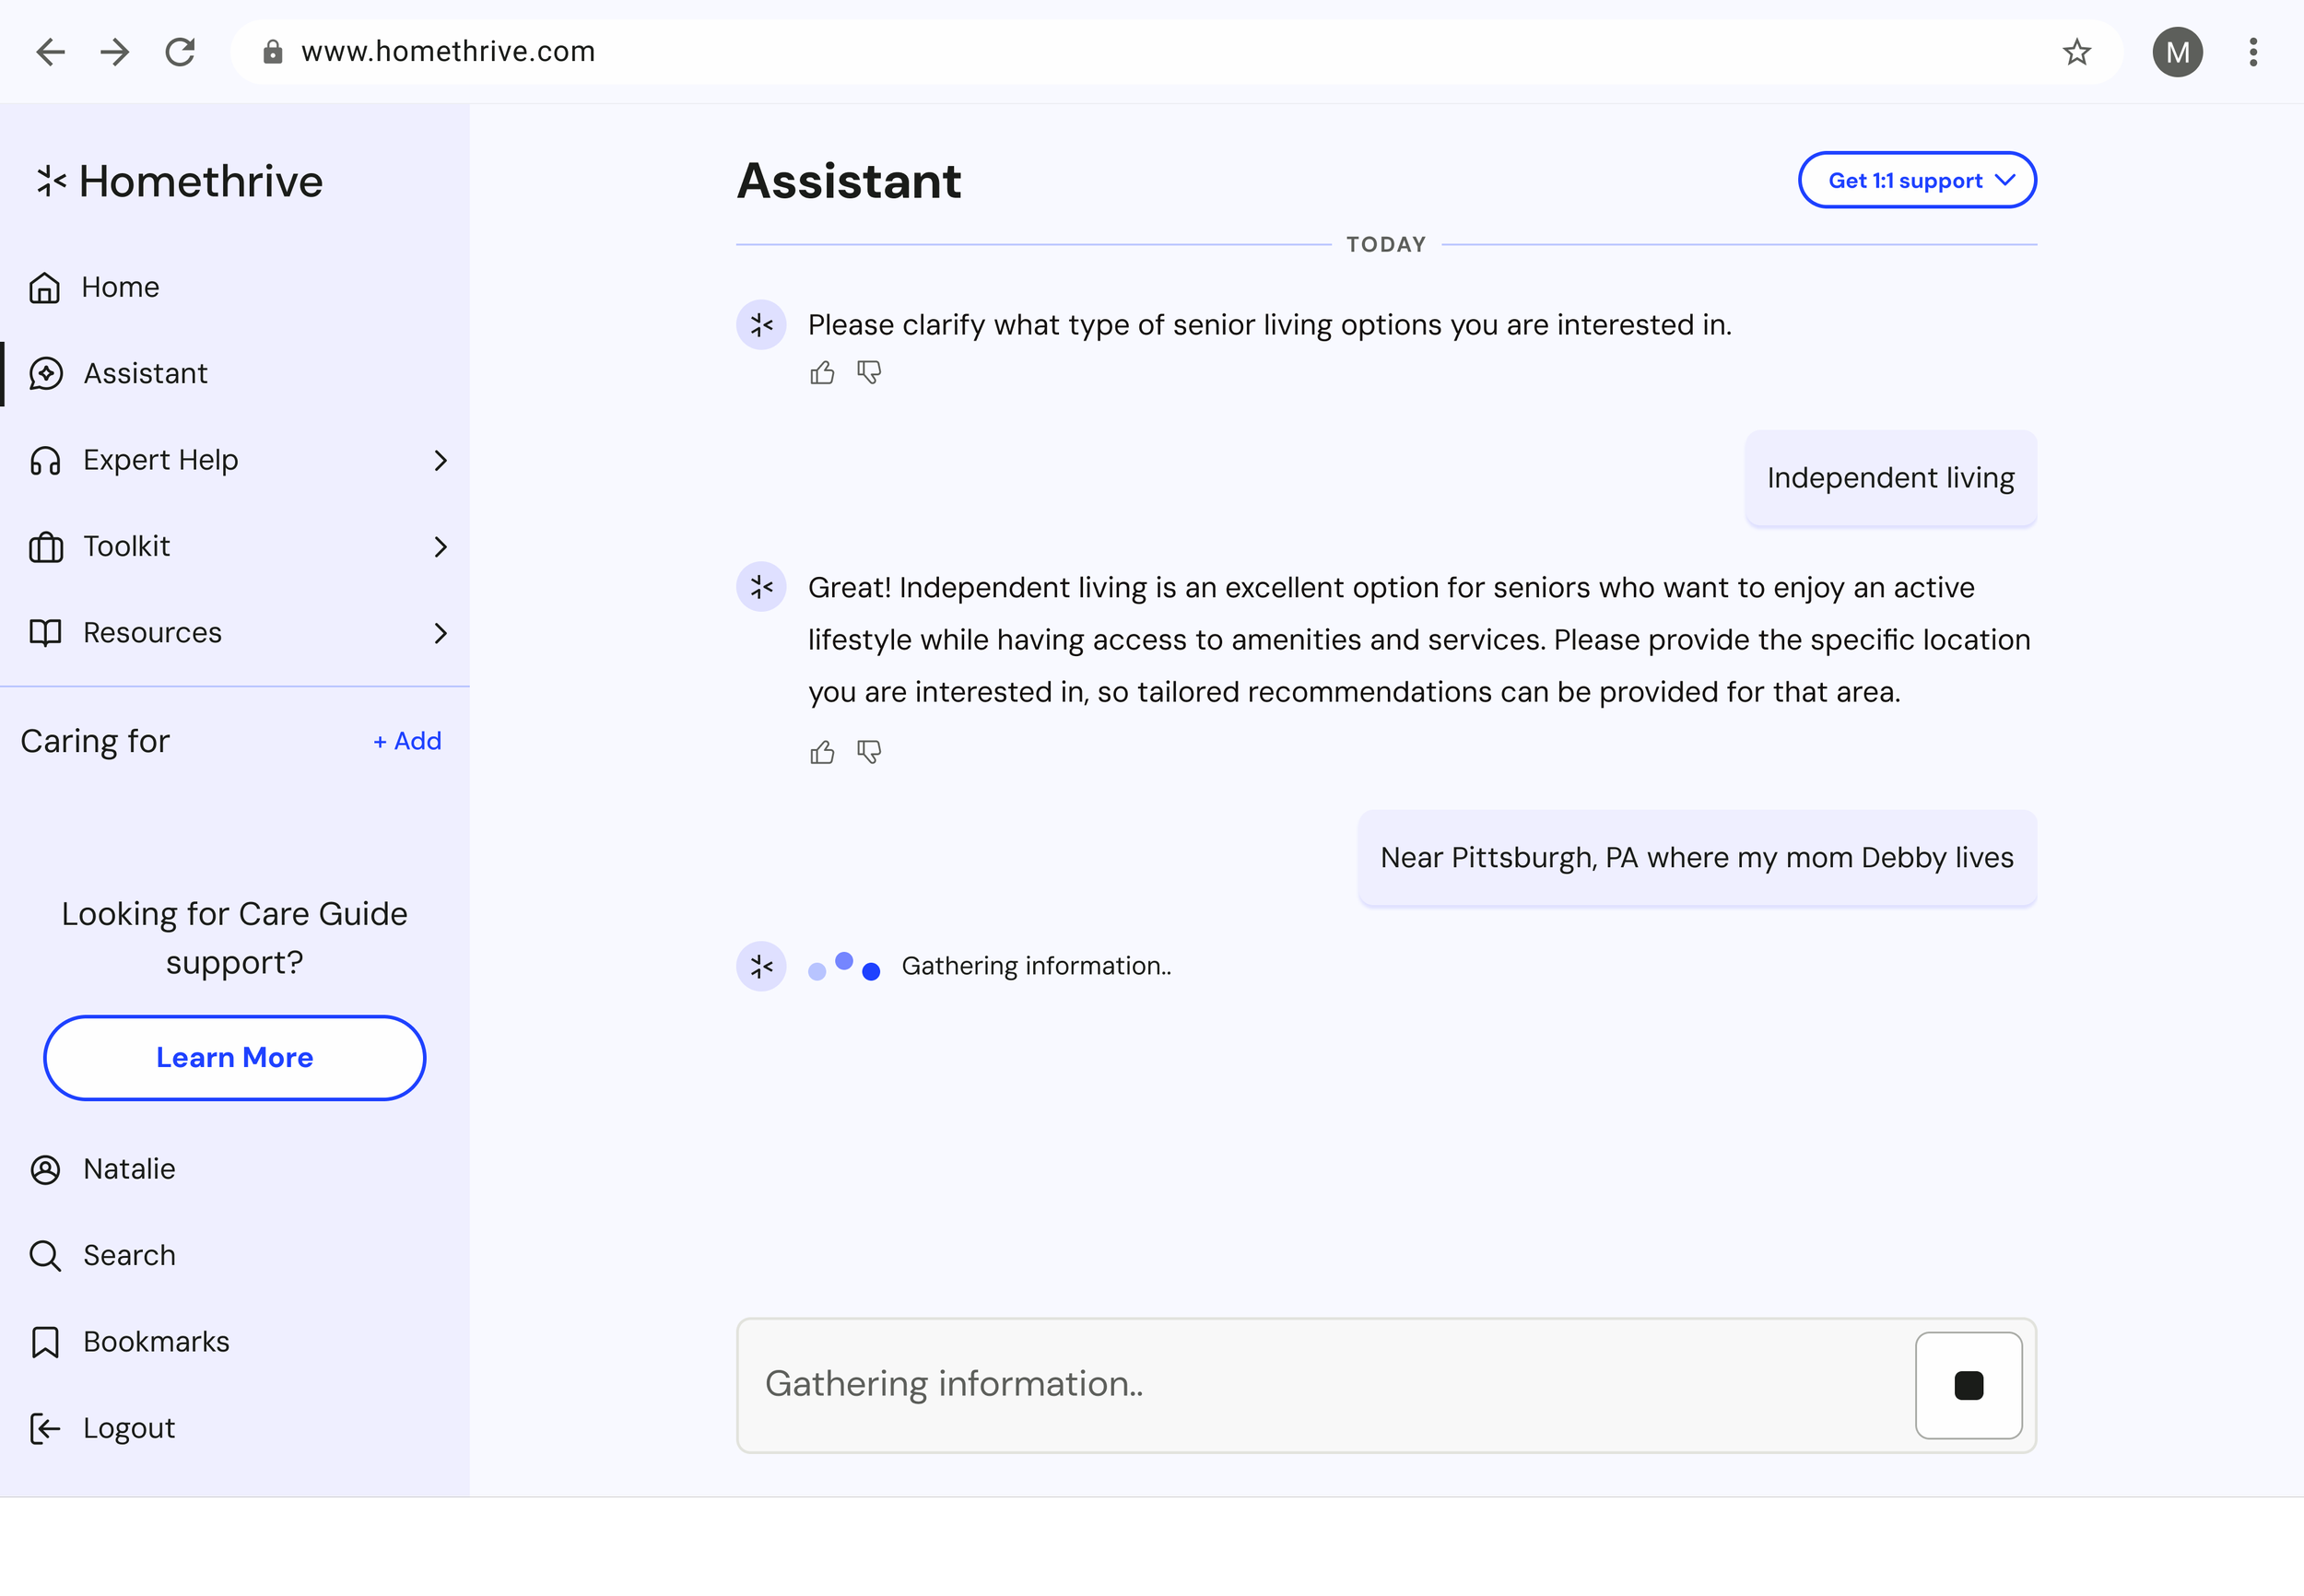The height and width of the screenshot is (1596, 2304).
Task: Dislike the Independent living response
Action: click(869, 752)
